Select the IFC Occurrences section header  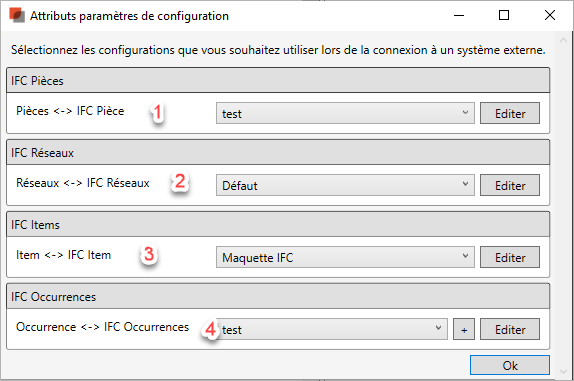278,296
